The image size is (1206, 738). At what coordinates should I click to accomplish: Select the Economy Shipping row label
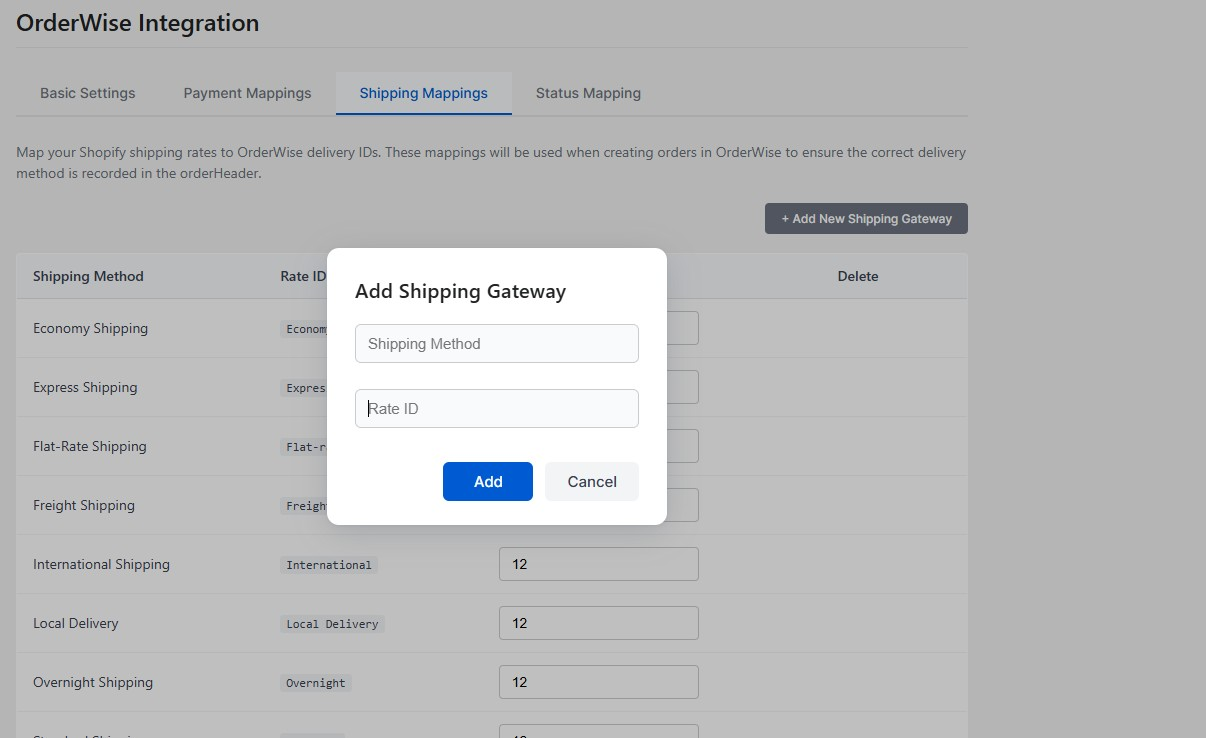[x=90, y=328]
